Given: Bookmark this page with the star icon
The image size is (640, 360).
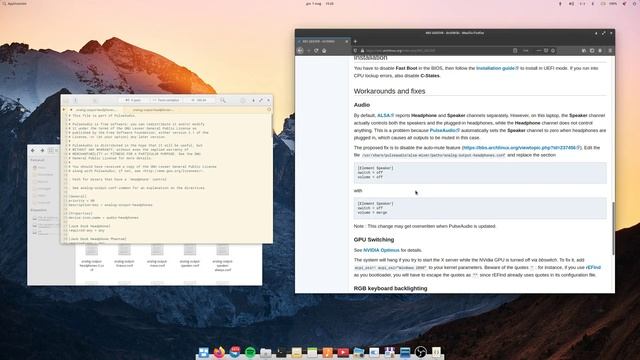Looking at the screenshot, I should coord(553,51).
